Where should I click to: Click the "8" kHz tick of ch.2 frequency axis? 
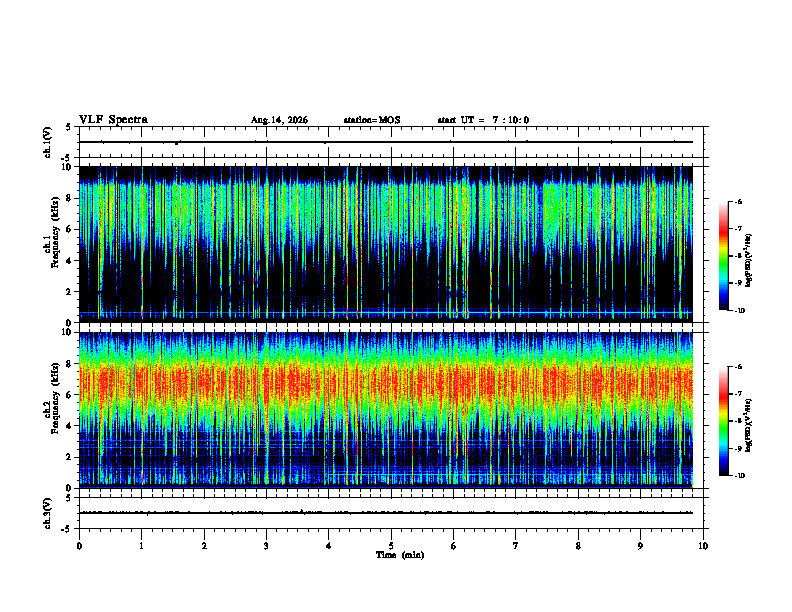69,364
